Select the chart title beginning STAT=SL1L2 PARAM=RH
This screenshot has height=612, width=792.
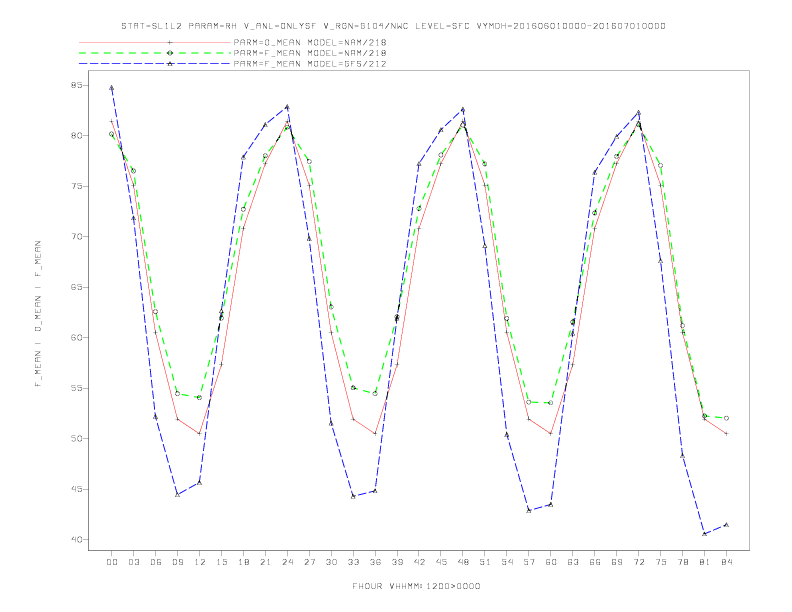click(393, 26)
